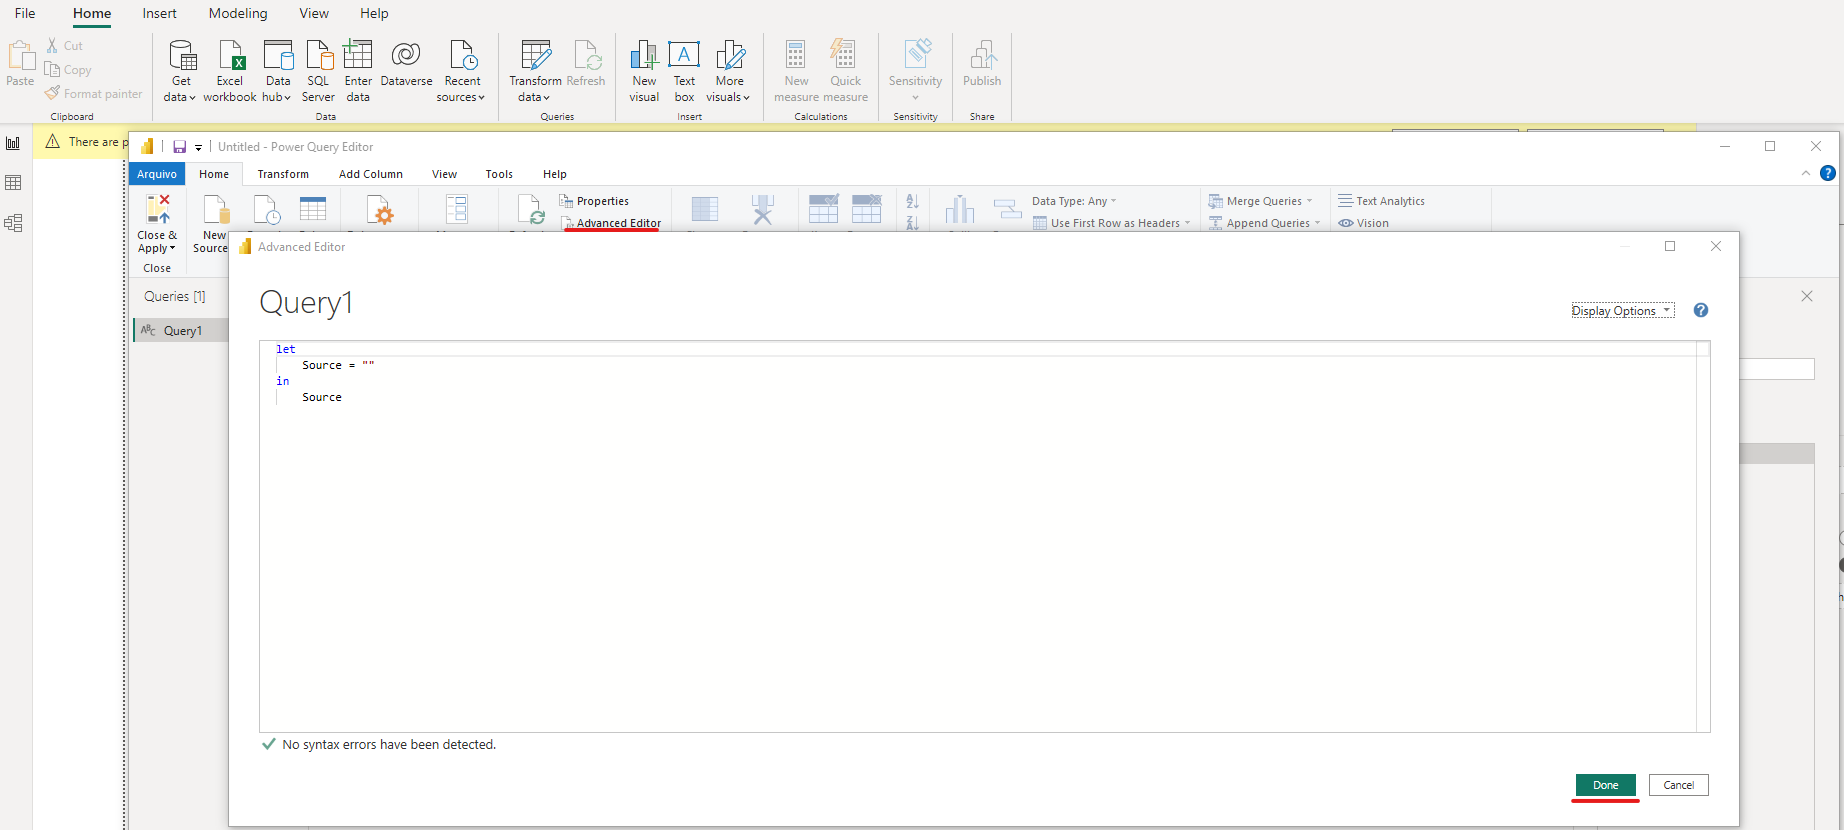This screenshot has width=1844, height=830.
Task: Click Copy in Clipboard group
Action: 68,70
